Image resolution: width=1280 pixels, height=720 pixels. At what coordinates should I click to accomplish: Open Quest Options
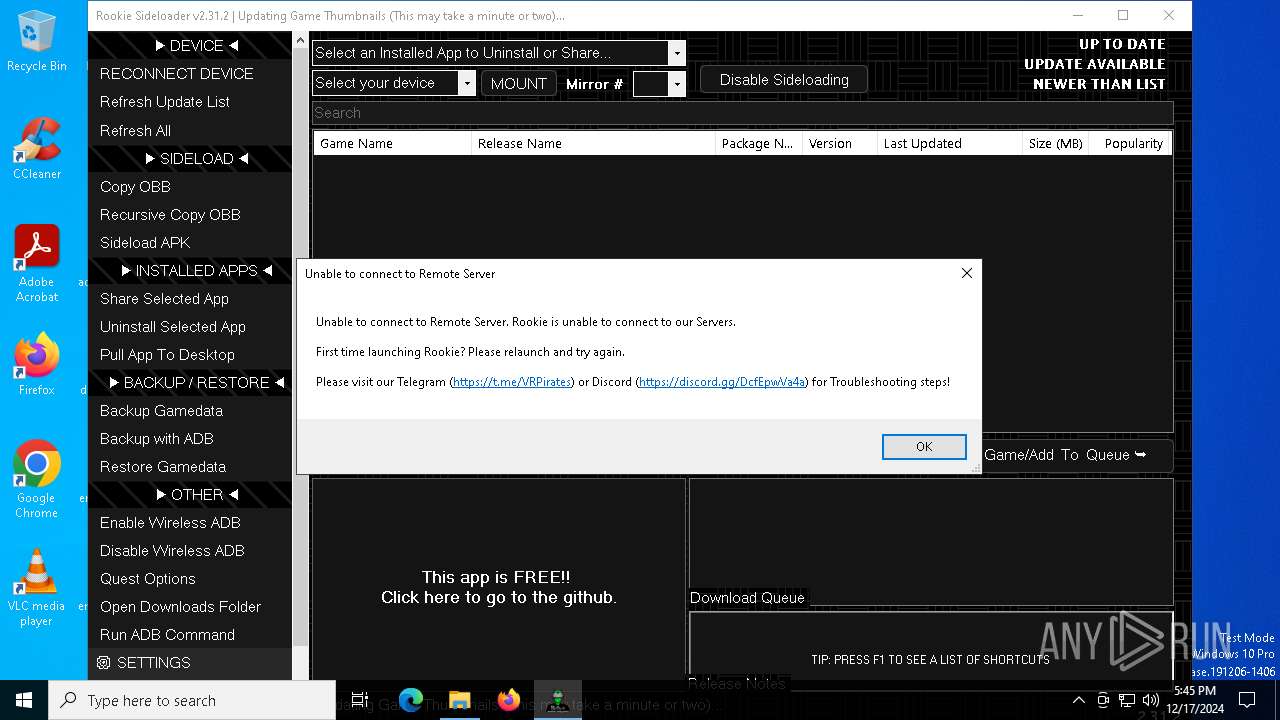click(x=190, y=579)
